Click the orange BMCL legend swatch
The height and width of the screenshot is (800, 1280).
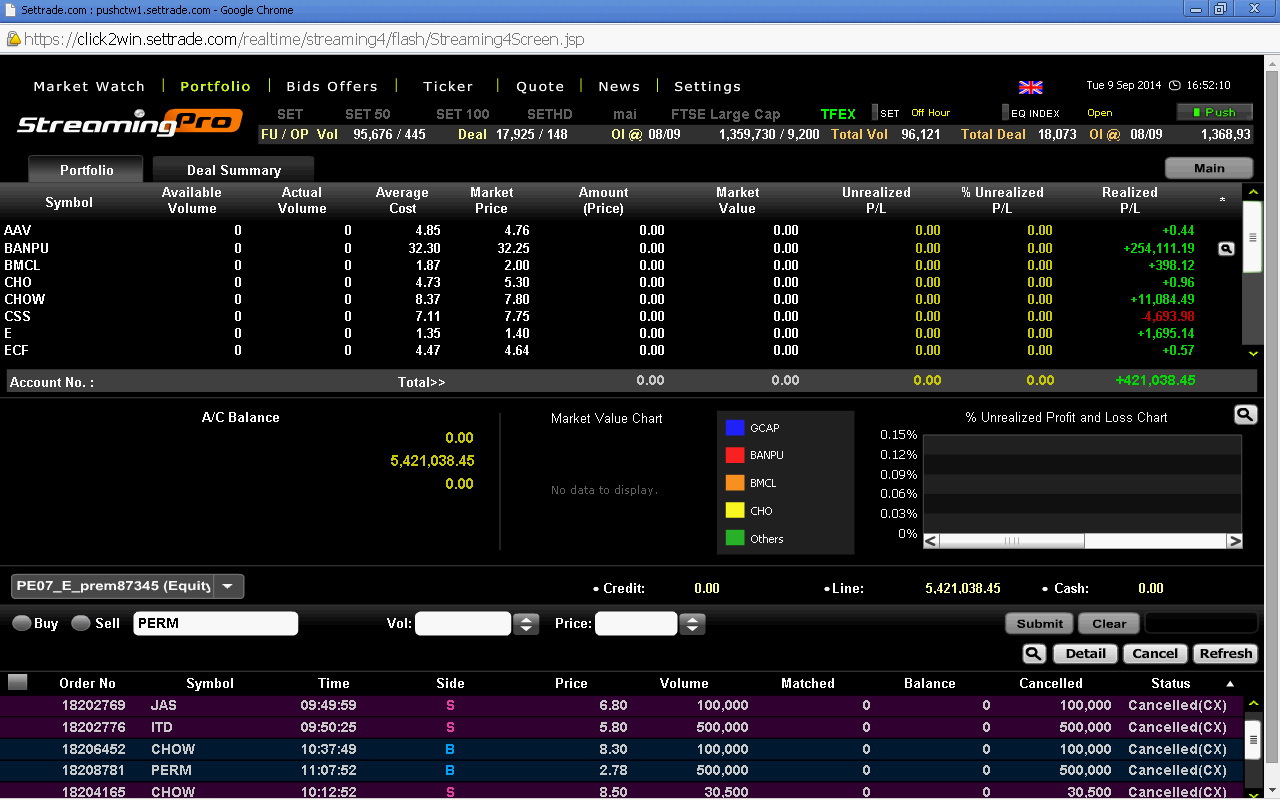[735, 483]
